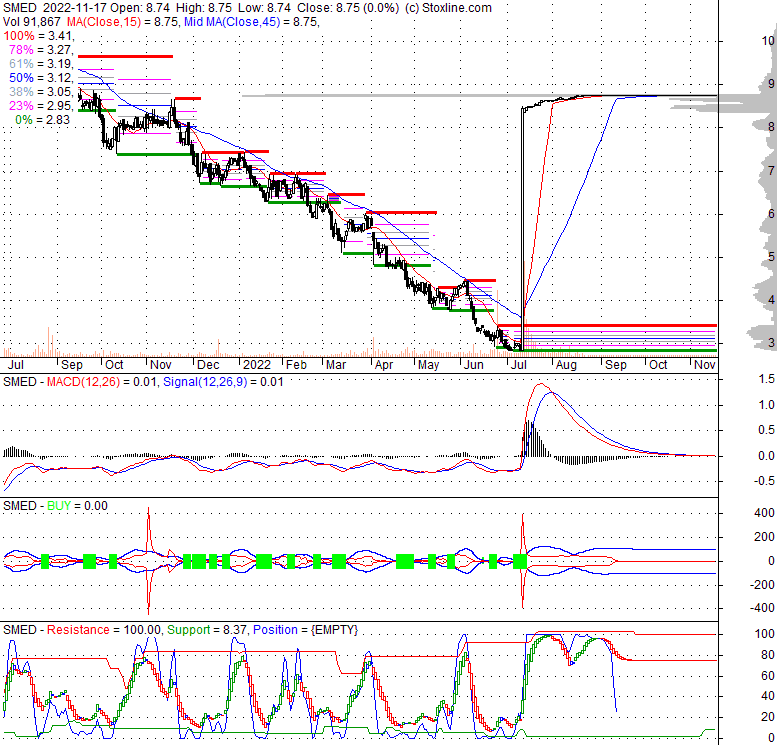Click the 'Jul' label that follows Jun

click(x=519, y=365)
